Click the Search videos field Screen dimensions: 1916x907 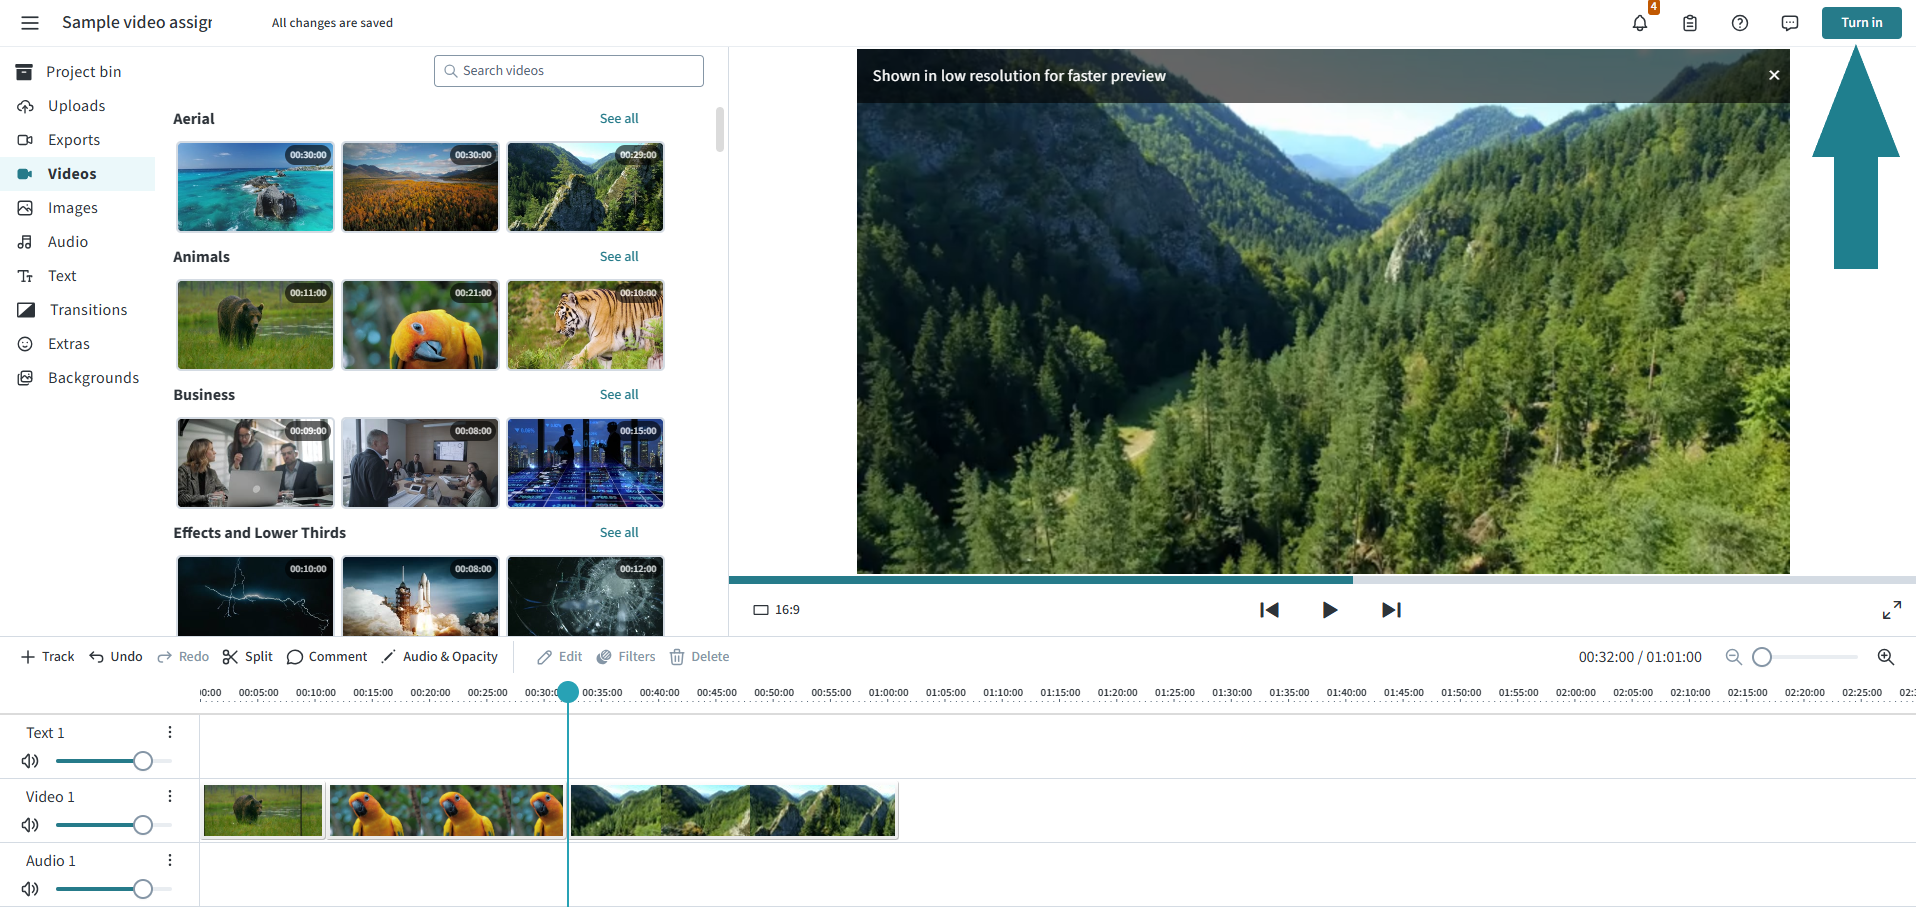point(569,71)
